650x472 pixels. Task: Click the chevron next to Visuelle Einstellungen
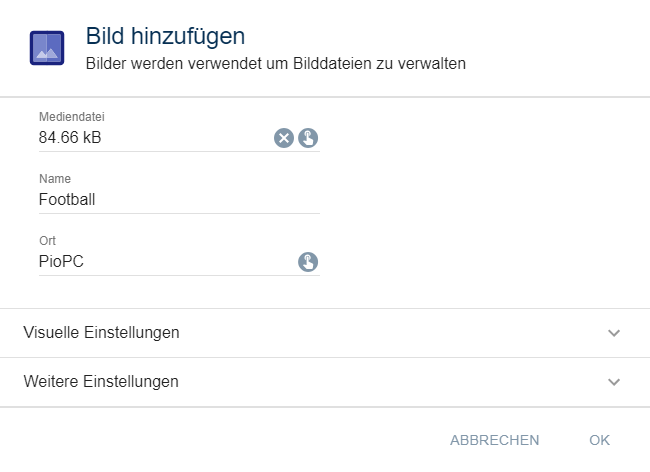(x=614, y=333)
